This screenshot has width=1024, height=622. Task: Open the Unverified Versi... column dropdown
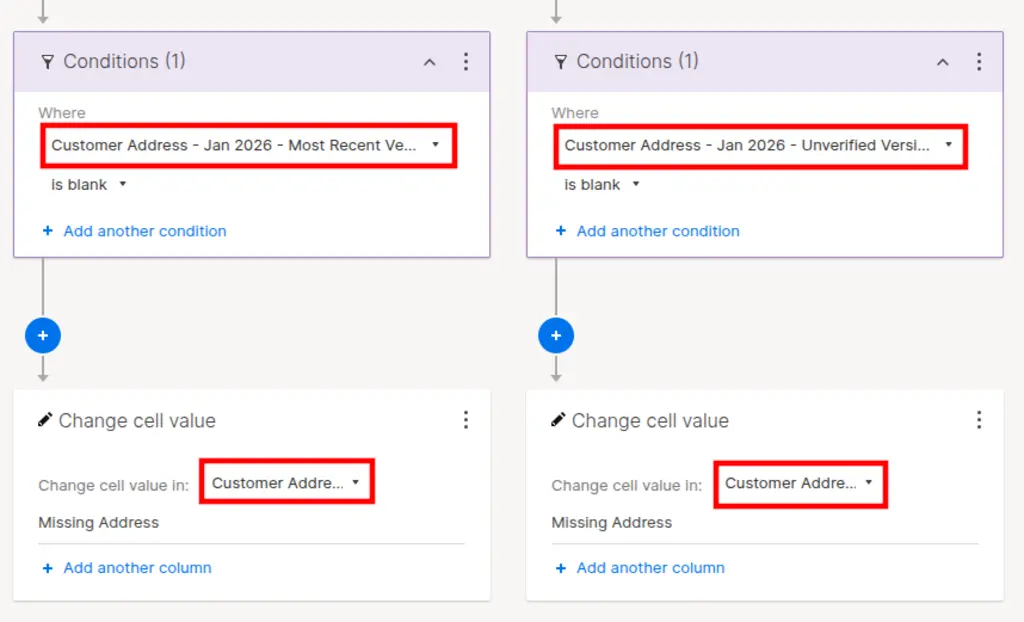761,146
